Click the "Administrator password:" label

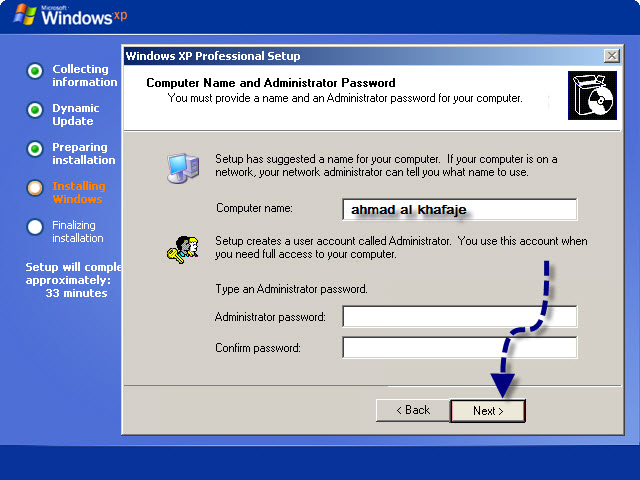click(x=270, y=317)
